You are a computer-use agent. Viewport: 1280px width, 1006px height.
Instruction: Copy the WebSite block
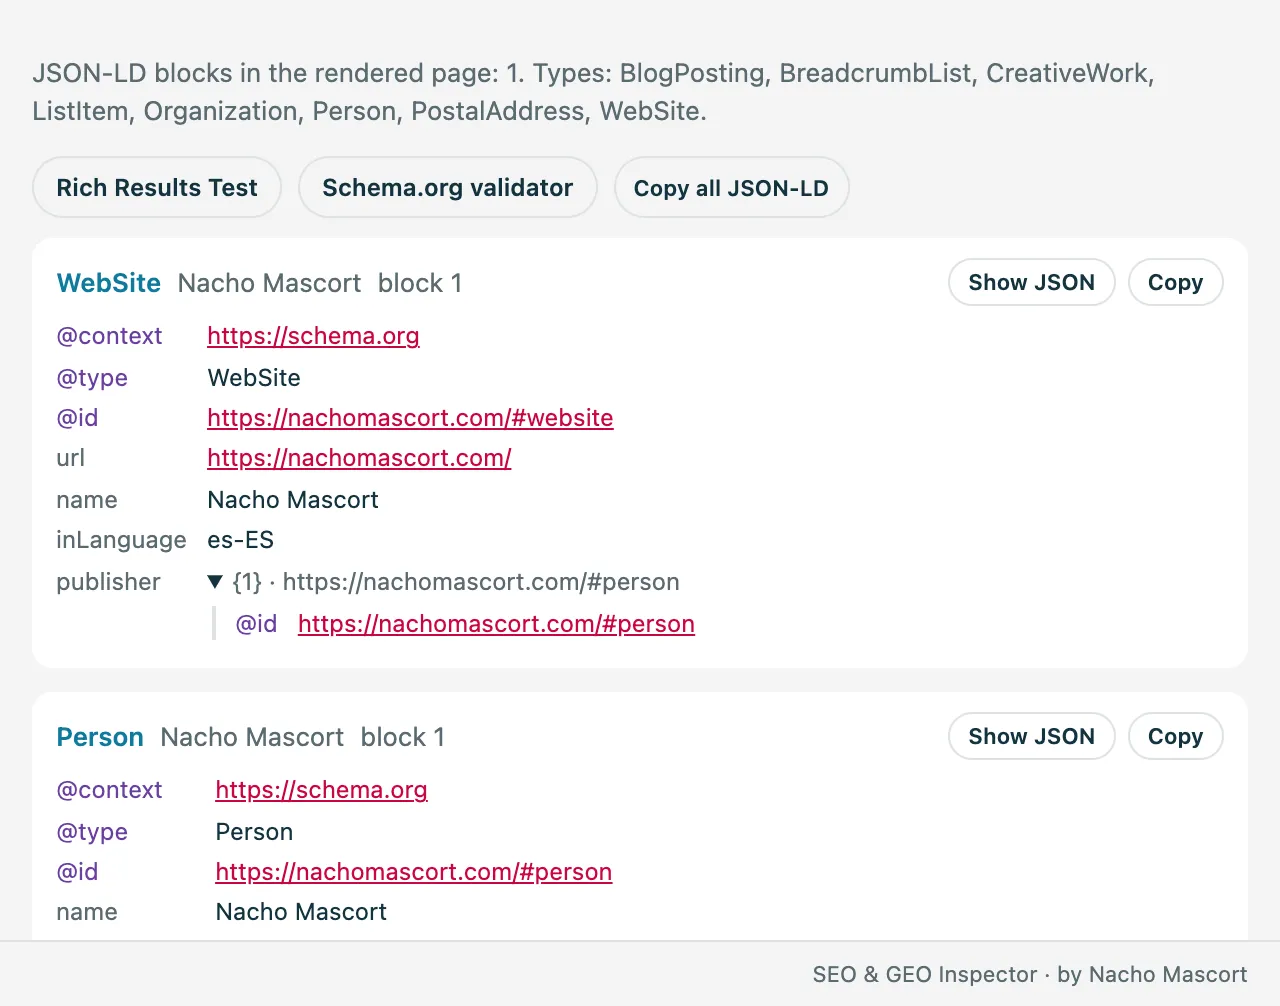tap(1175, 282)
